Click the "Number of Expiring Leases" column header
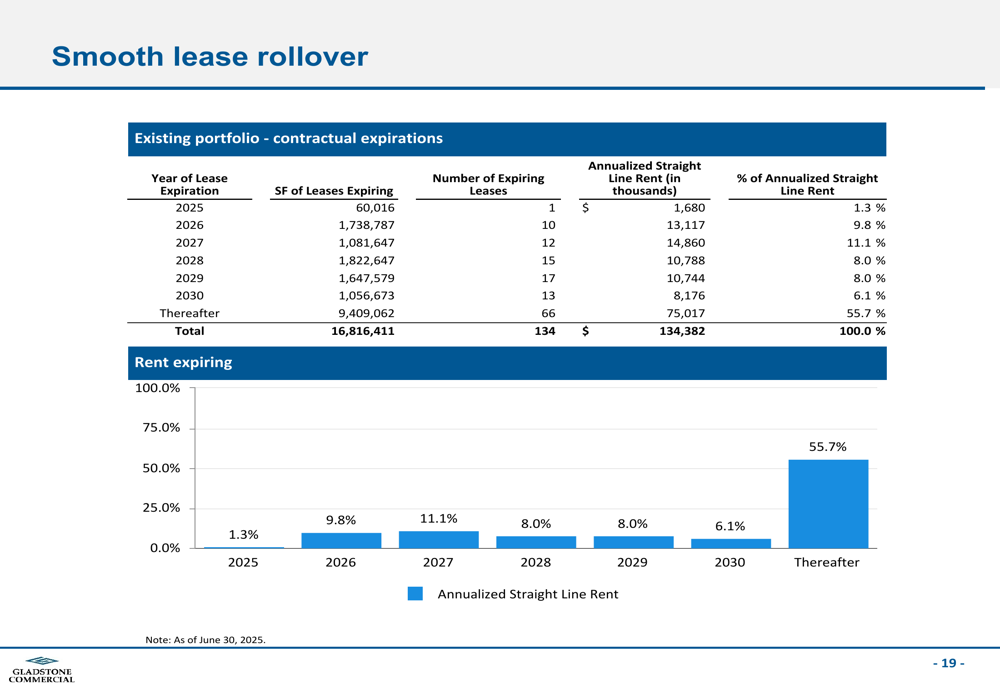This screenshot has width=1000, height=685. (489, 184)
